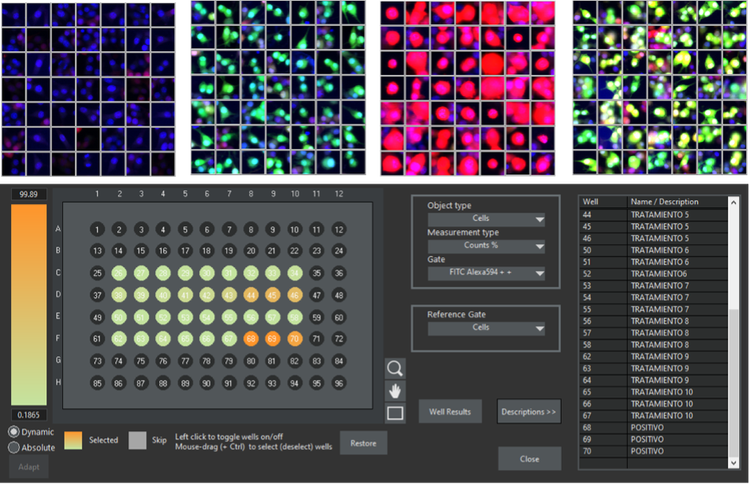Enable Dynamic color scaling

(x=14, y=431)
